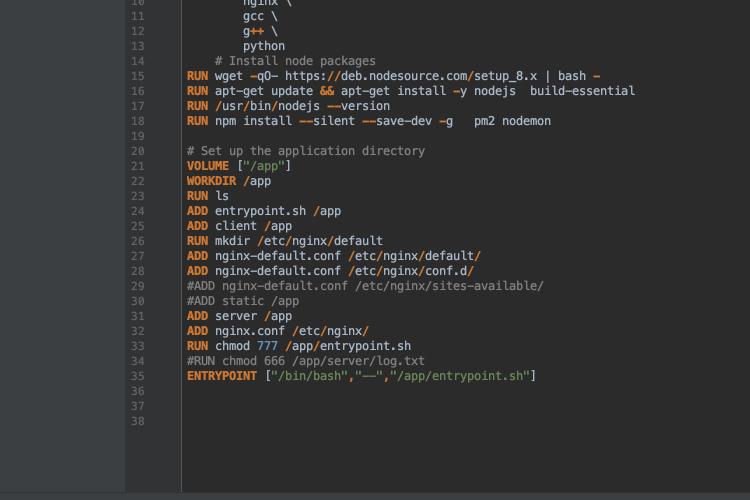Click the "WORKDIR /app" line
This screenshot has width=750, height=500.
(229, 181)
